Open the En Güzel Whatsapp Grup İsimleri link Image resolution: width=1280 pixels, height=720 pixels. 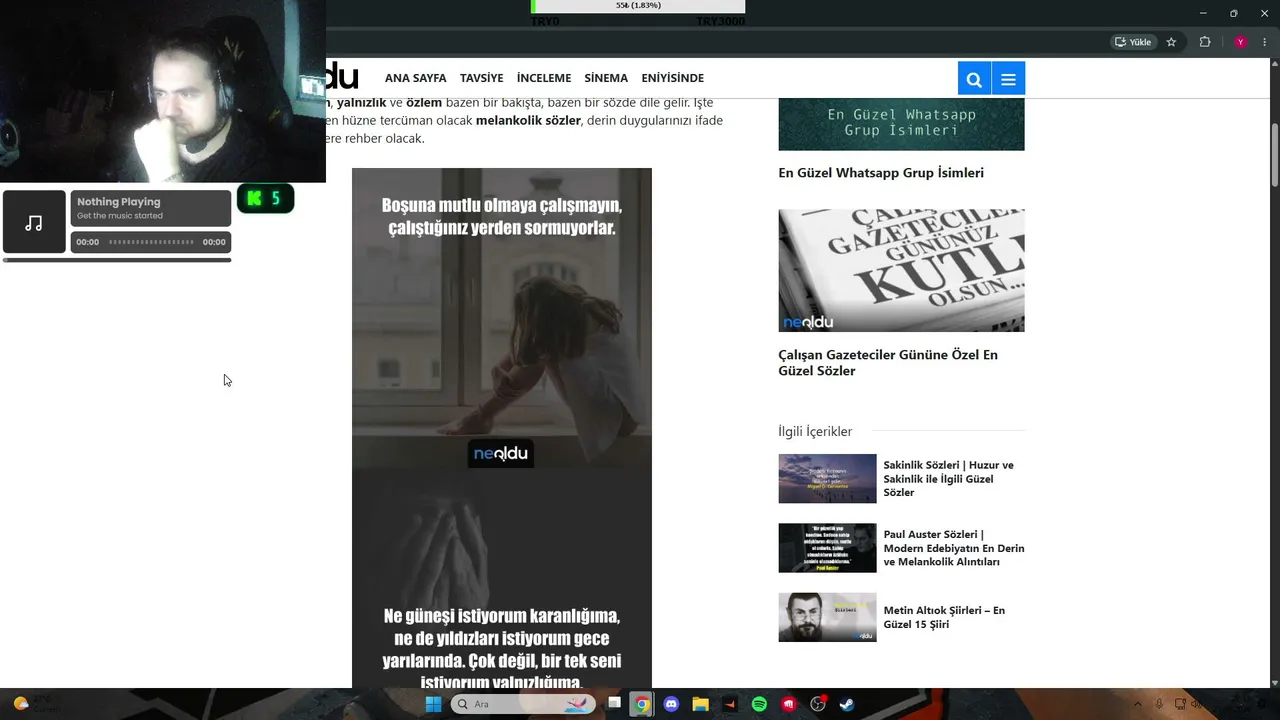tap(881, 173)
